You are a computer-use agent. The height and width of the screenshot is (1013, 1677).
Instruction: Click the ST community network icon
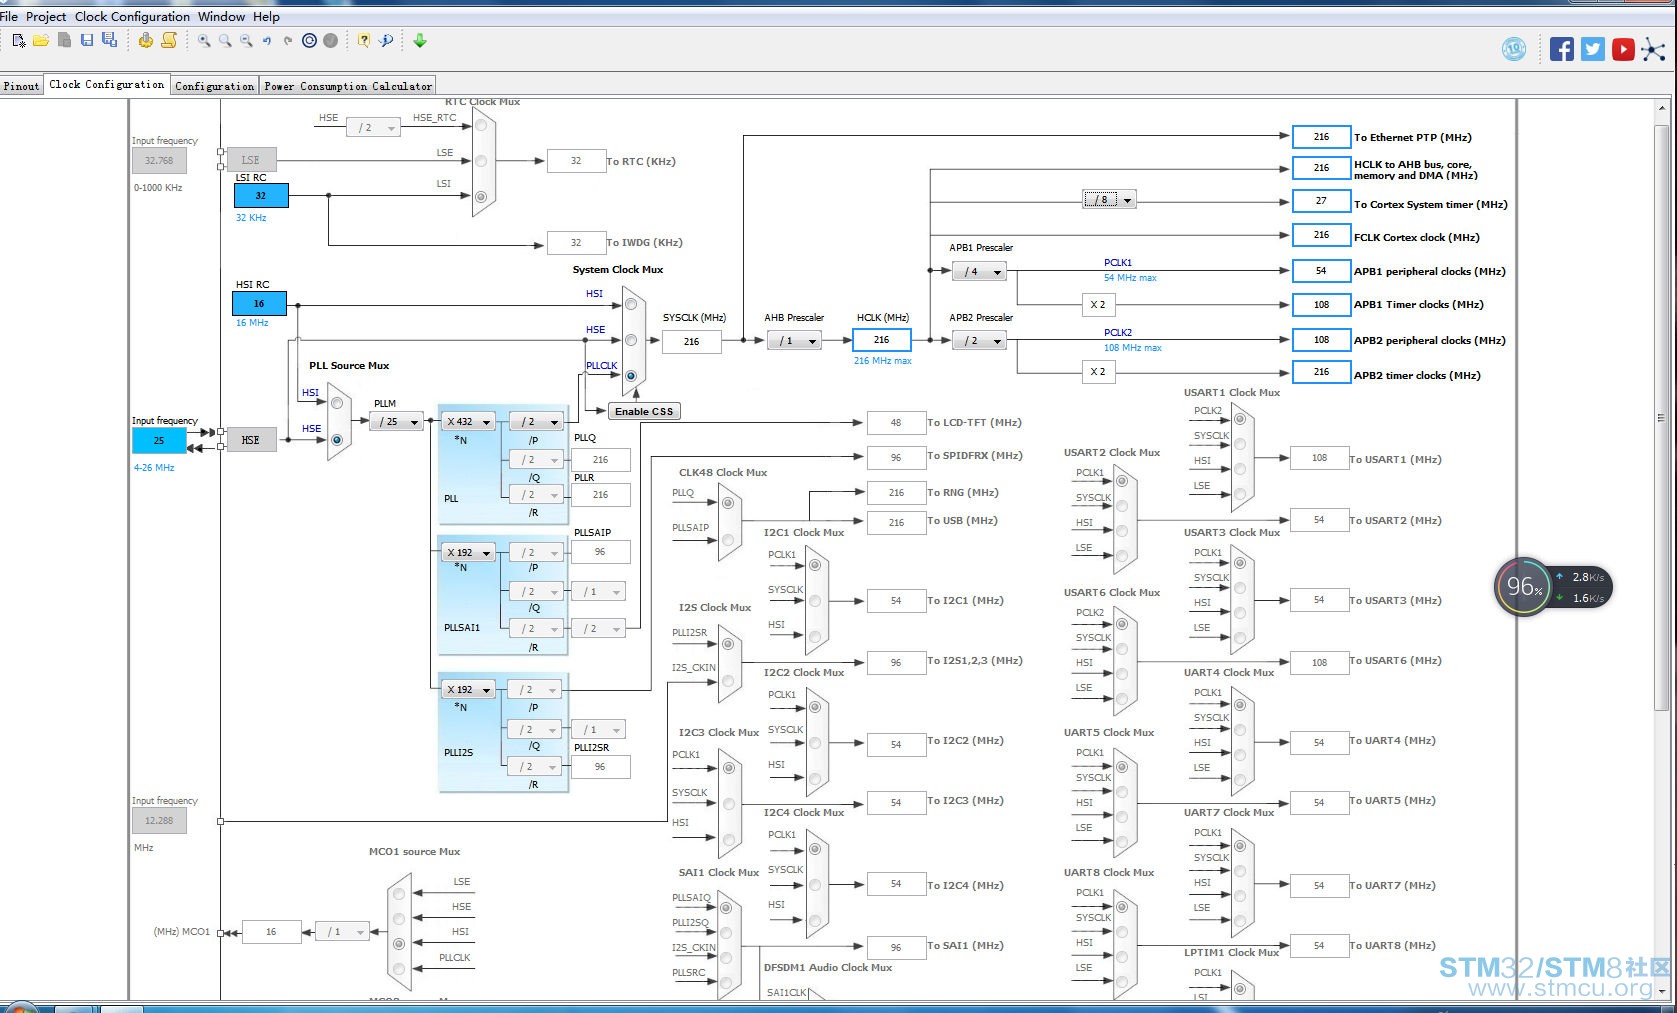(1655, 49)
